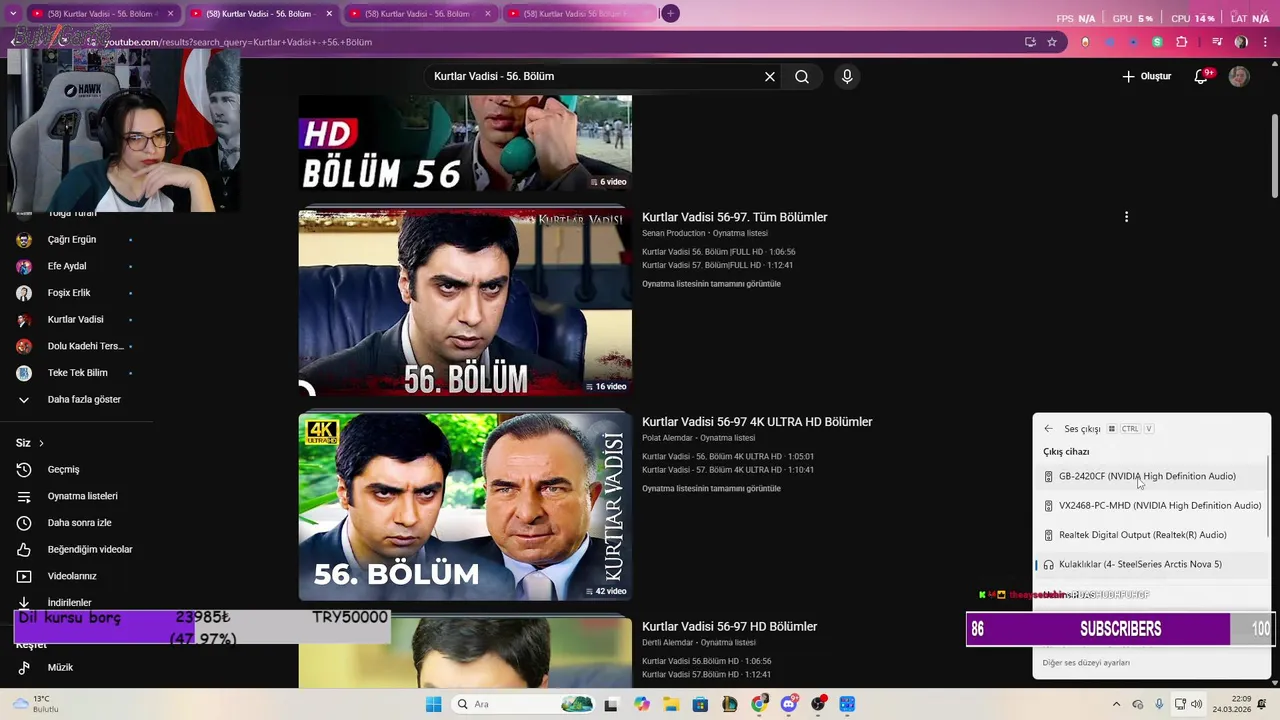Open Foşix Erlik subscription channel

tap(68, 293)
